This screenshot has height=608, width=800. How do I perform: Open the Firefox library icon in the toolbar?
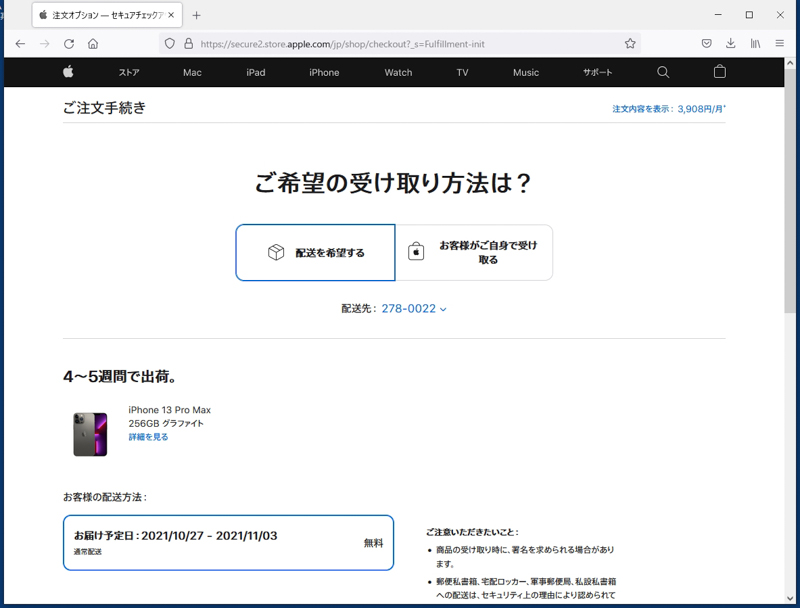tap(753, 44)
